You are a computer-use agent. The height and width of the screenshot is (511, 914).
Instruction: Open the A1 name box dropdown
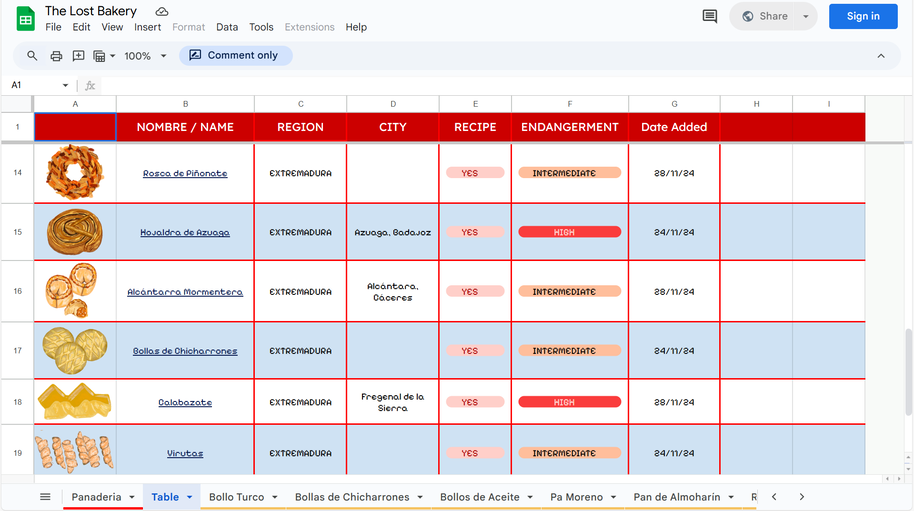pos(66,86)
